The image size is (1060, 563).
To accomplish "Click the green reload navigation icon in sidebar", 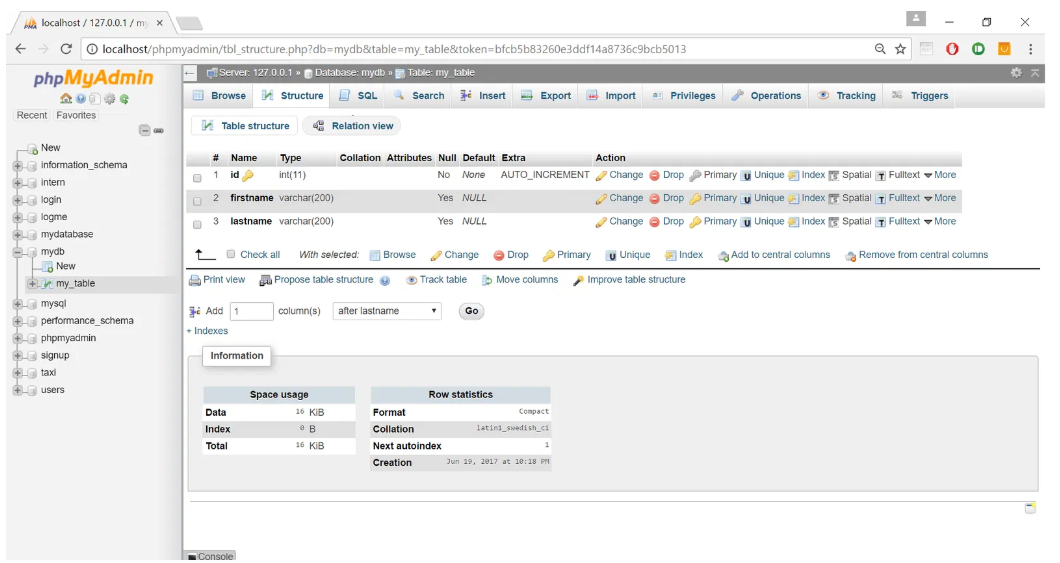I will [125, 99].
